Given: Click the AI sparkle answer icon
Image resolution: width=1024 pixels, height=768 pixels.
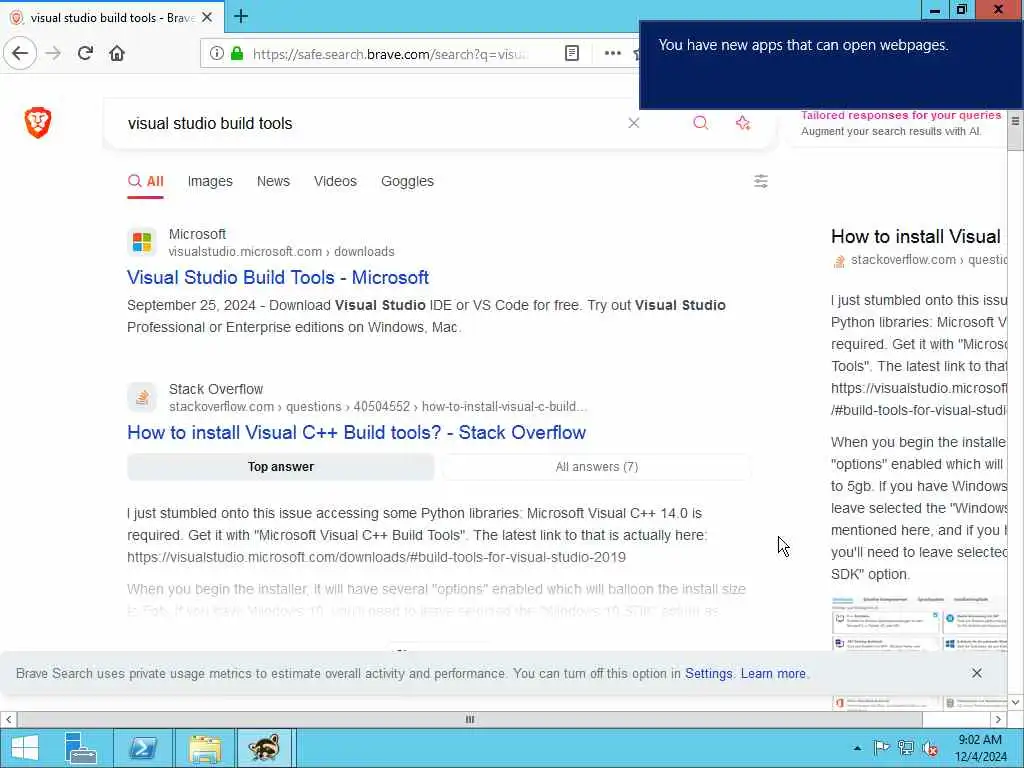Looking at the screenshot, I should 743,123.
